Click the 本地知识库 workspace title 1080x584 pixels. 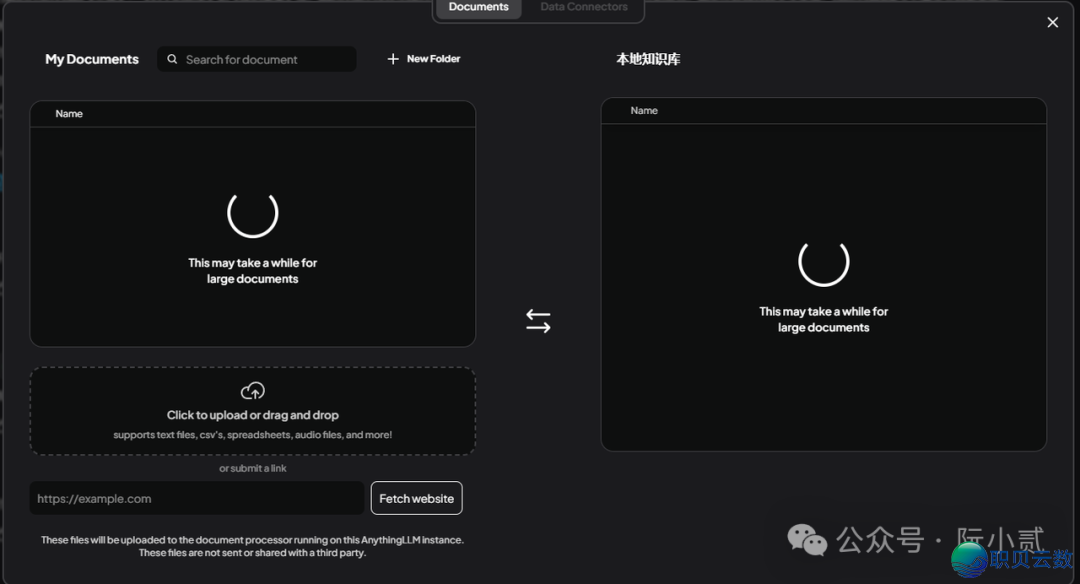point(648,59)
